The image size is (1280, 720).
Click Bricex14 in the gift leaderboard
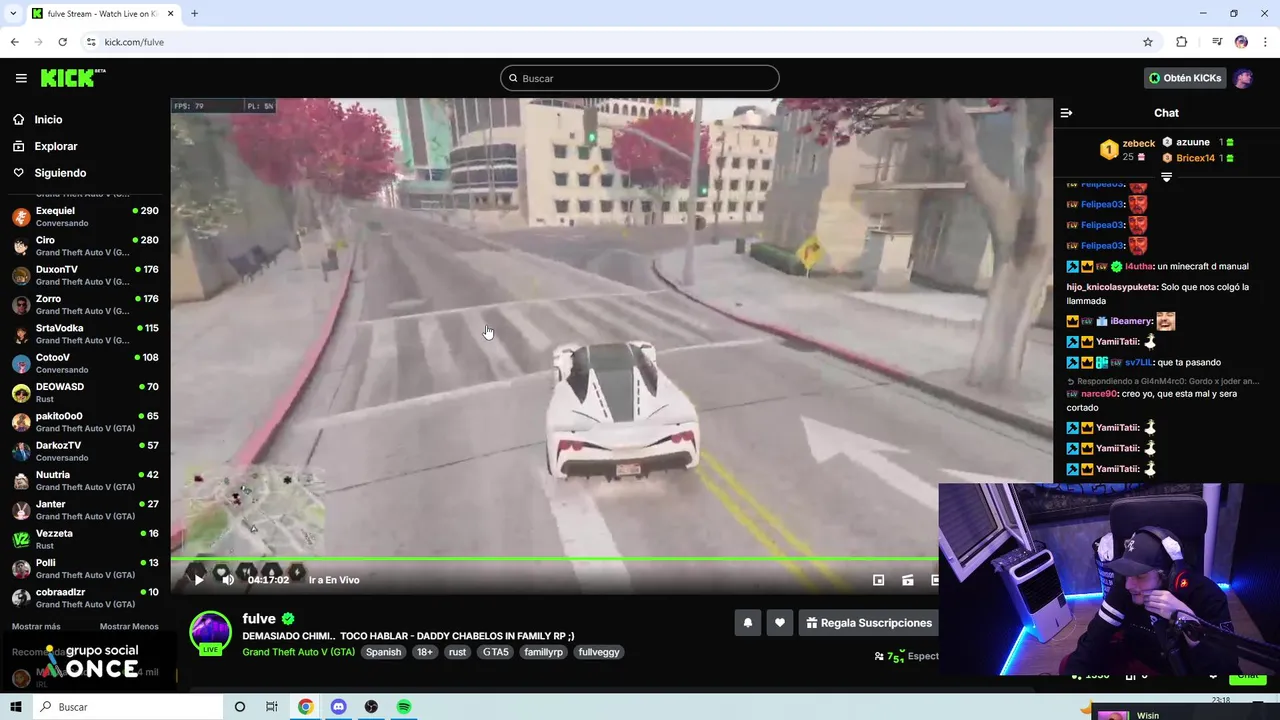pyautogui.click(x=1195, y=158)
